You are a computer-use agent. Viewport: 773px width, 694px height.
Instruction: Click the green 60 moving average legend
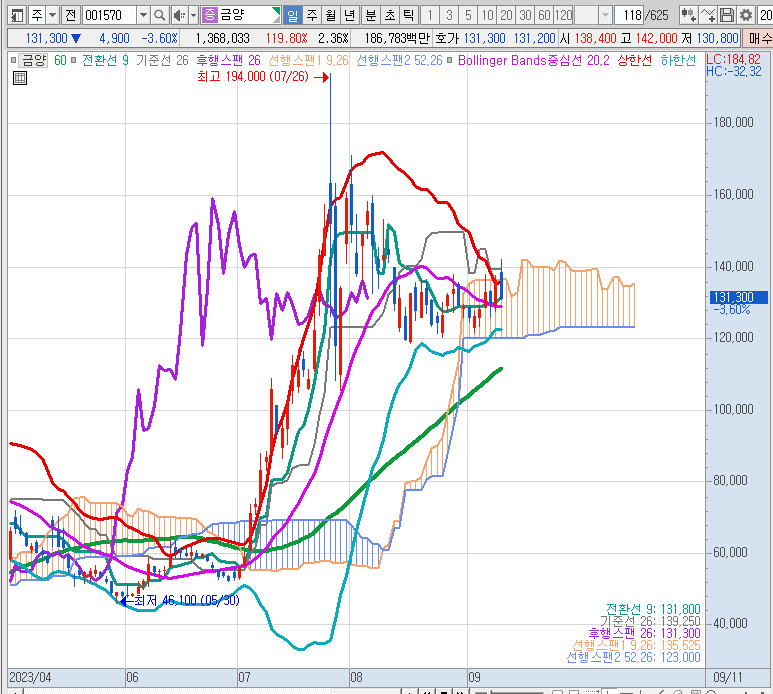pos(60,61)
